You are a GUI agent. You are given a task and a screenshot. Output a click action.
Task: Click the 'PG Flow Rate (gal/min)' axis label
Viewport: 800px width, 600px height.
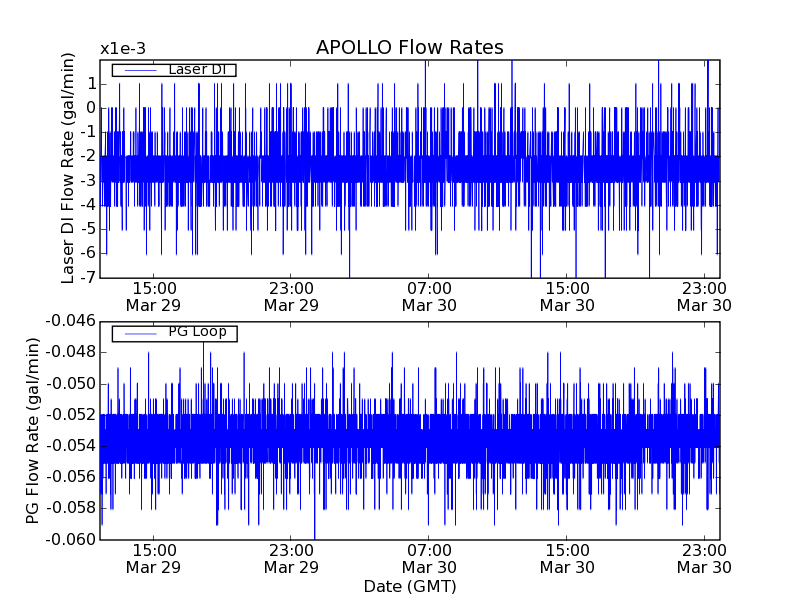click(32, 431)
